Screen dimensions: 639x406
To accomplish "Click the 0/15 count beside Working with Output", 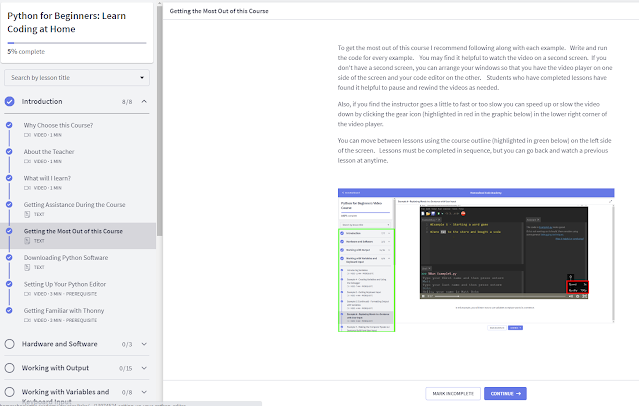I will point(126,368).
